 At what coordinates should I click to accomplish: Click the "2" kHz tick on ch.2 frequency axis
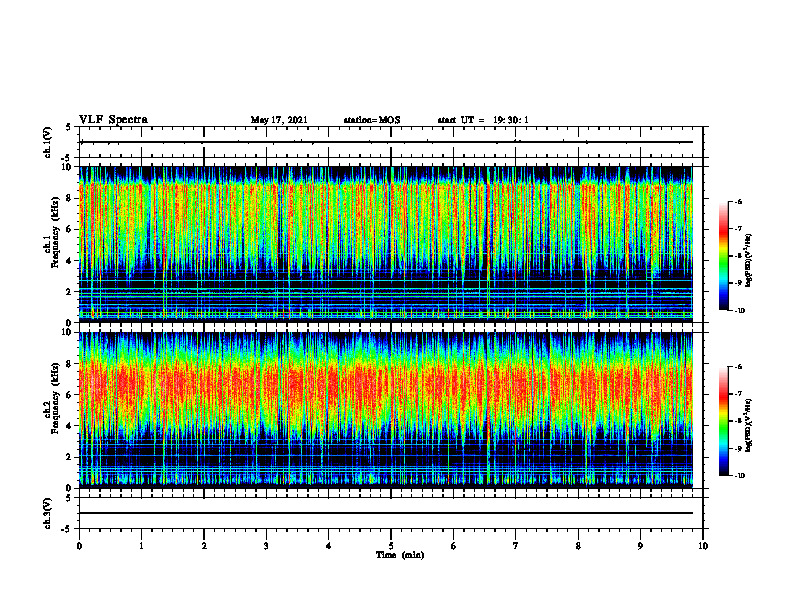coord(69,457)
